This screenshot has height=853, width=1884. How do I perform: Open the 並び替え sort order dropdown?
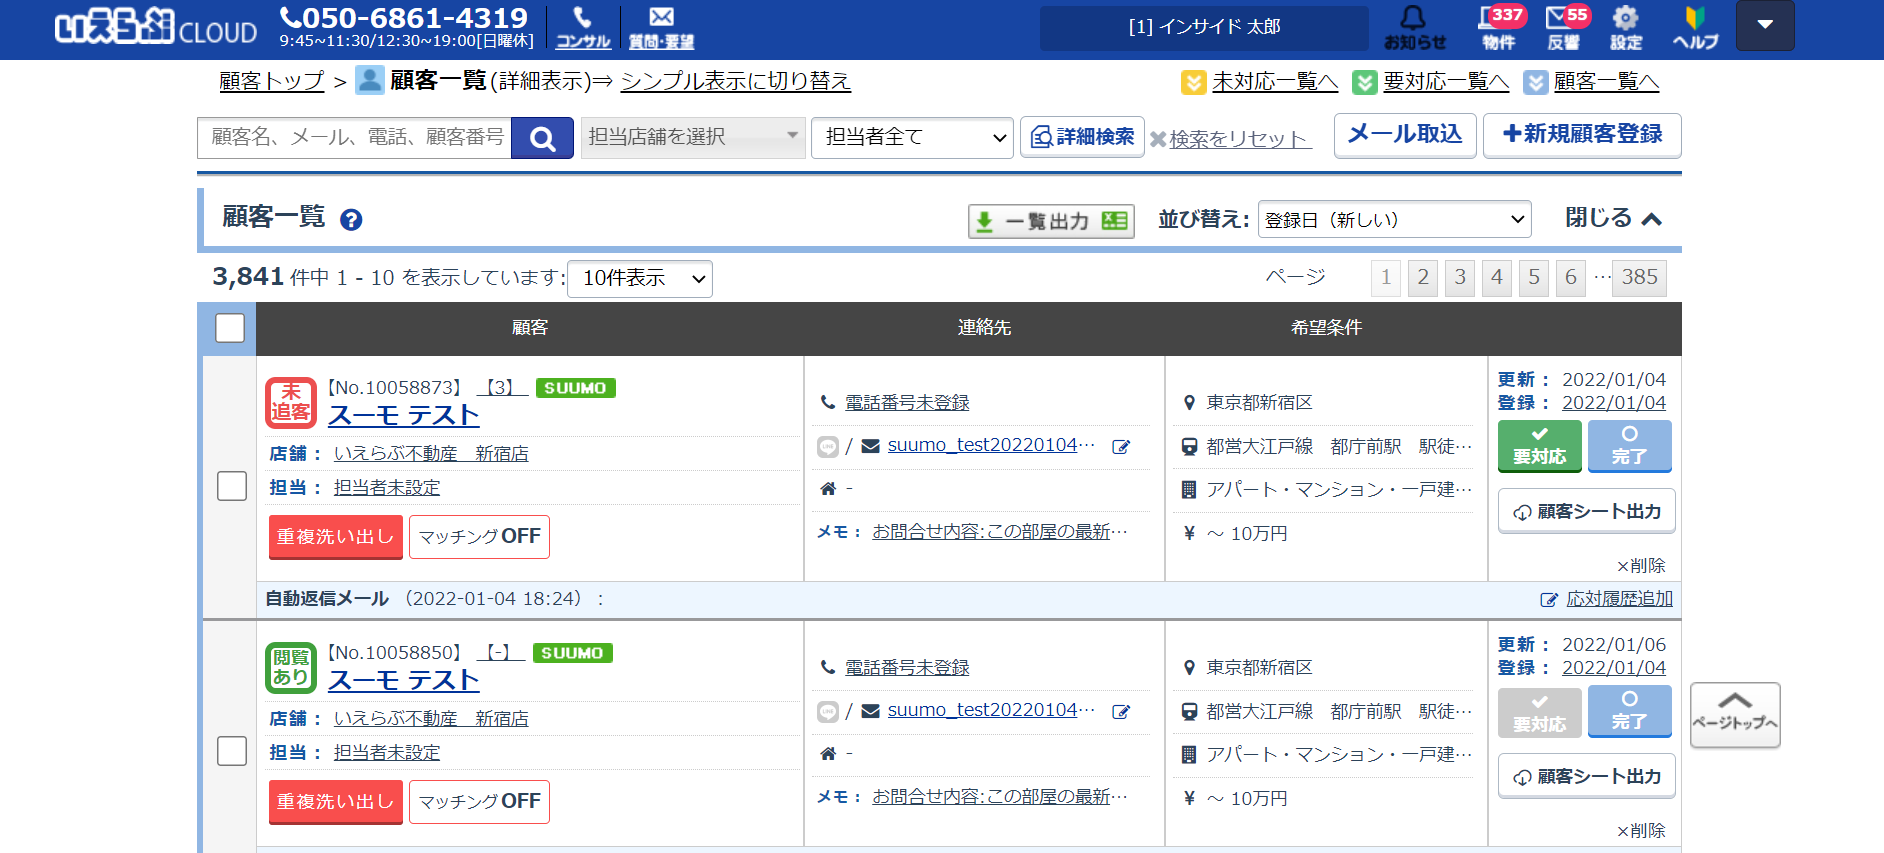[1394, 220]
